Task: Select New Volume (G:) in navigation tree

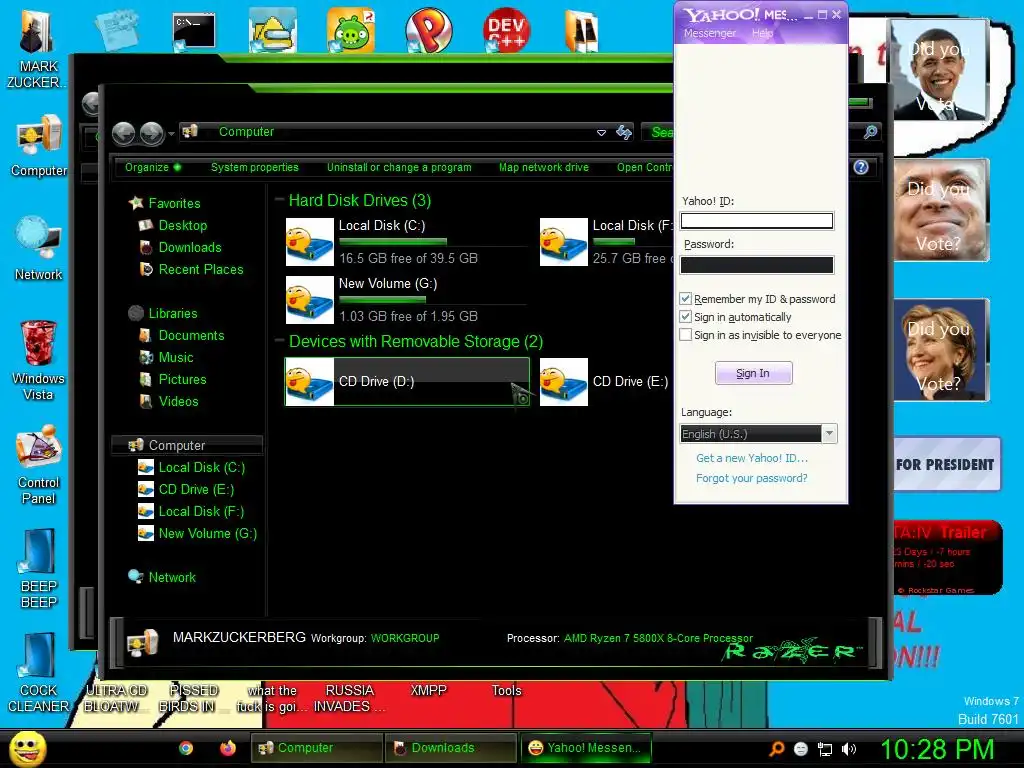Action: (207, 534)
